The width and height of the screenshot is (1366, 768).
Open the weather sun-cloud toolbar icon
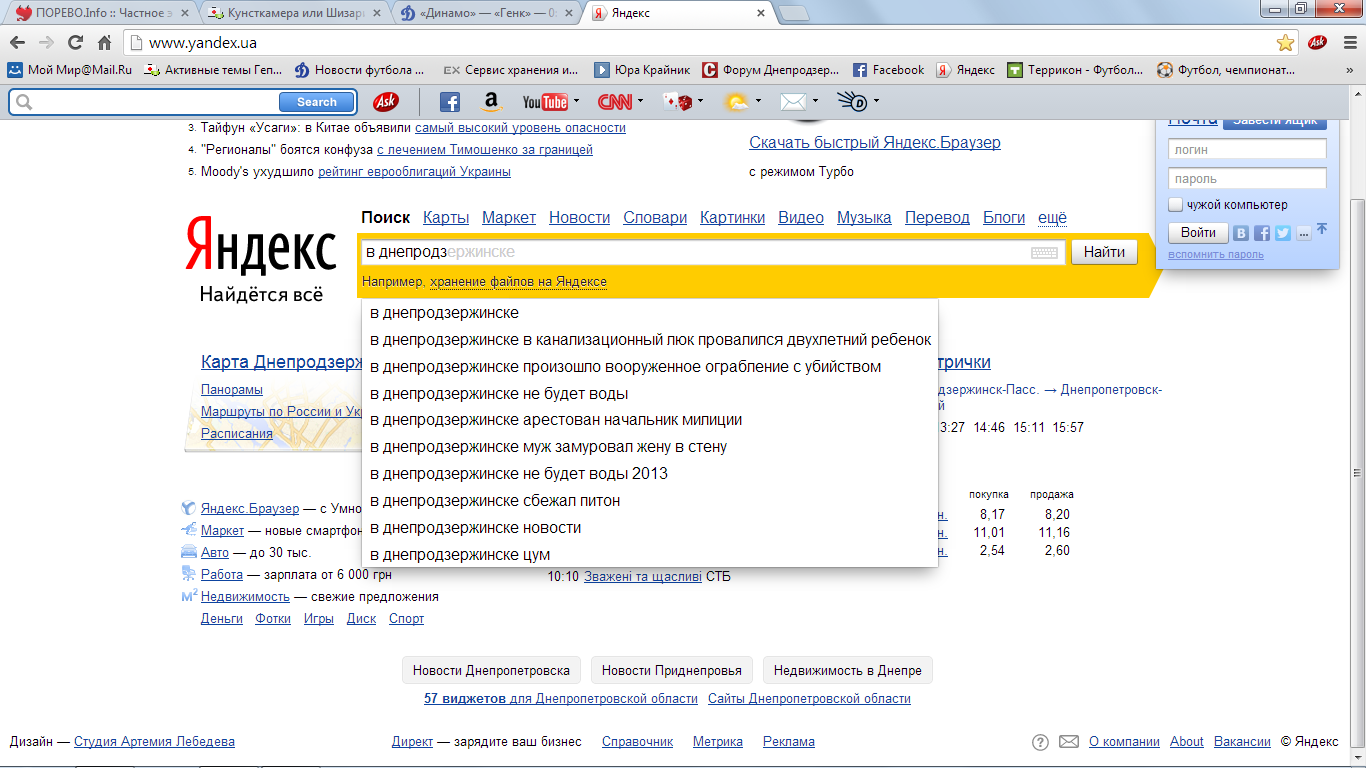pyautogui.click(x=737, y=102)
